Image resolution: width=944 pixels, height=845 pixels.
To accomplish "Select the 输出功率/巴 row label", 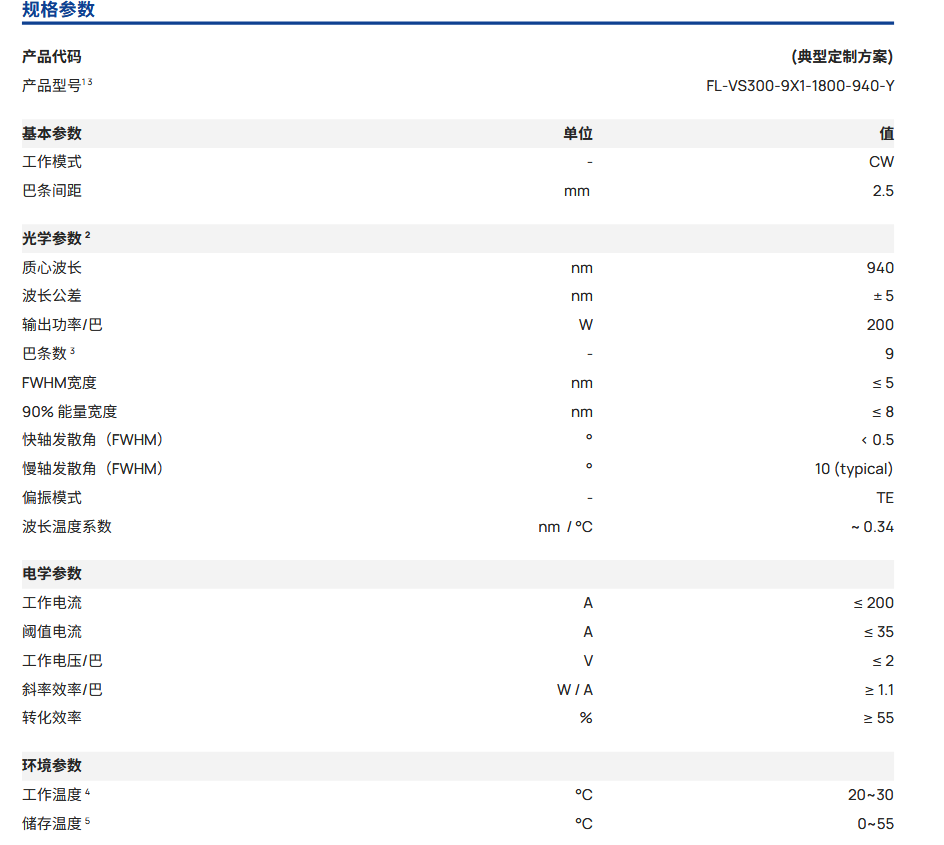I will pos(62,325).
